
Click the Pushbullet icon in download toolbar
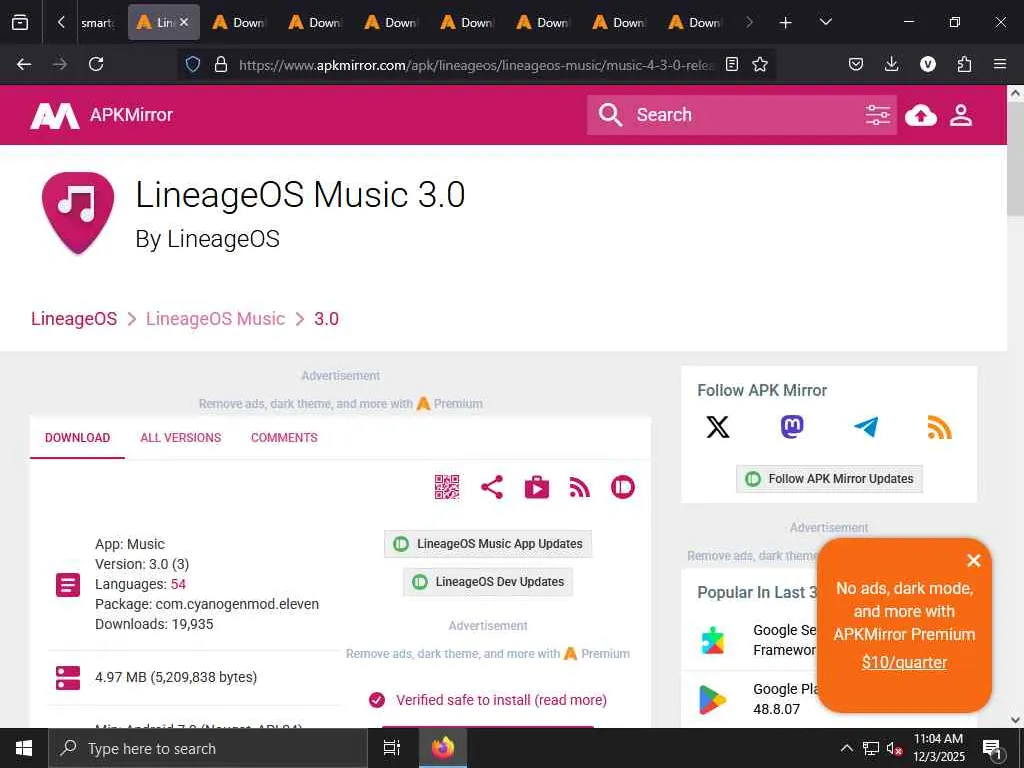[x=623, y=487]
